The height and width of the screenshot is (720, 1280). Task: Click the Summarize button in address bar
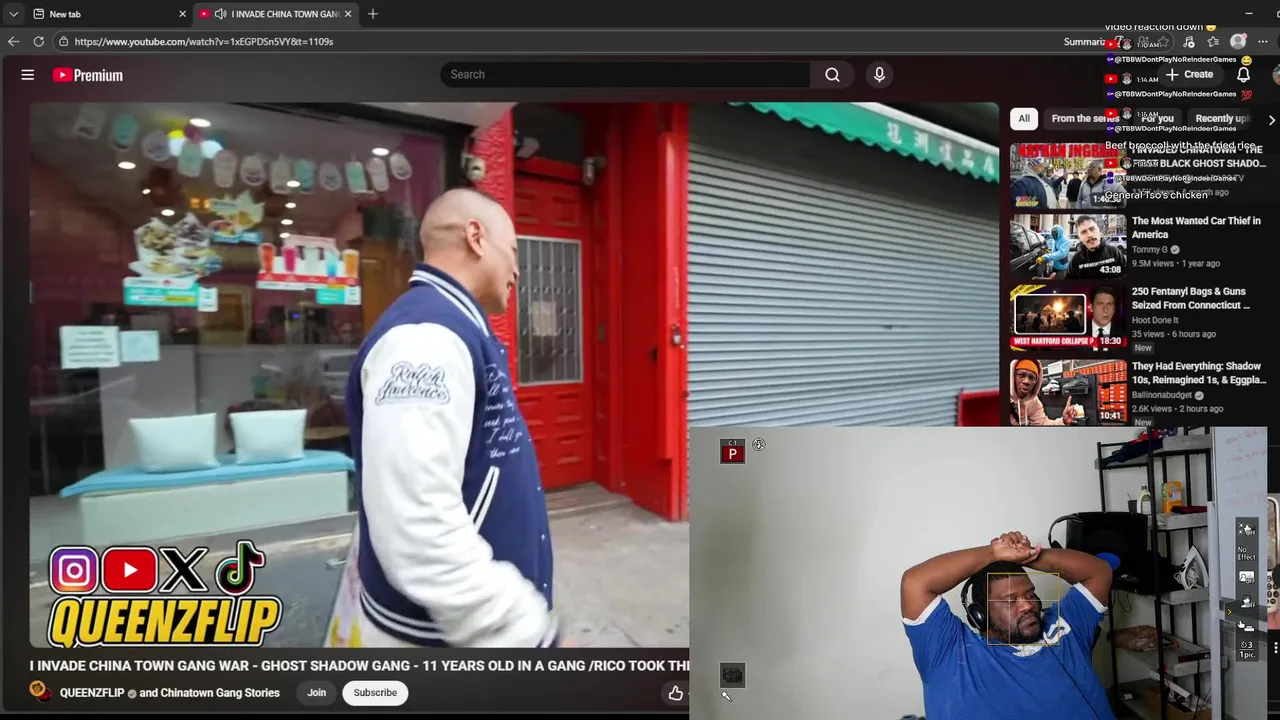tap(1084, 42)
